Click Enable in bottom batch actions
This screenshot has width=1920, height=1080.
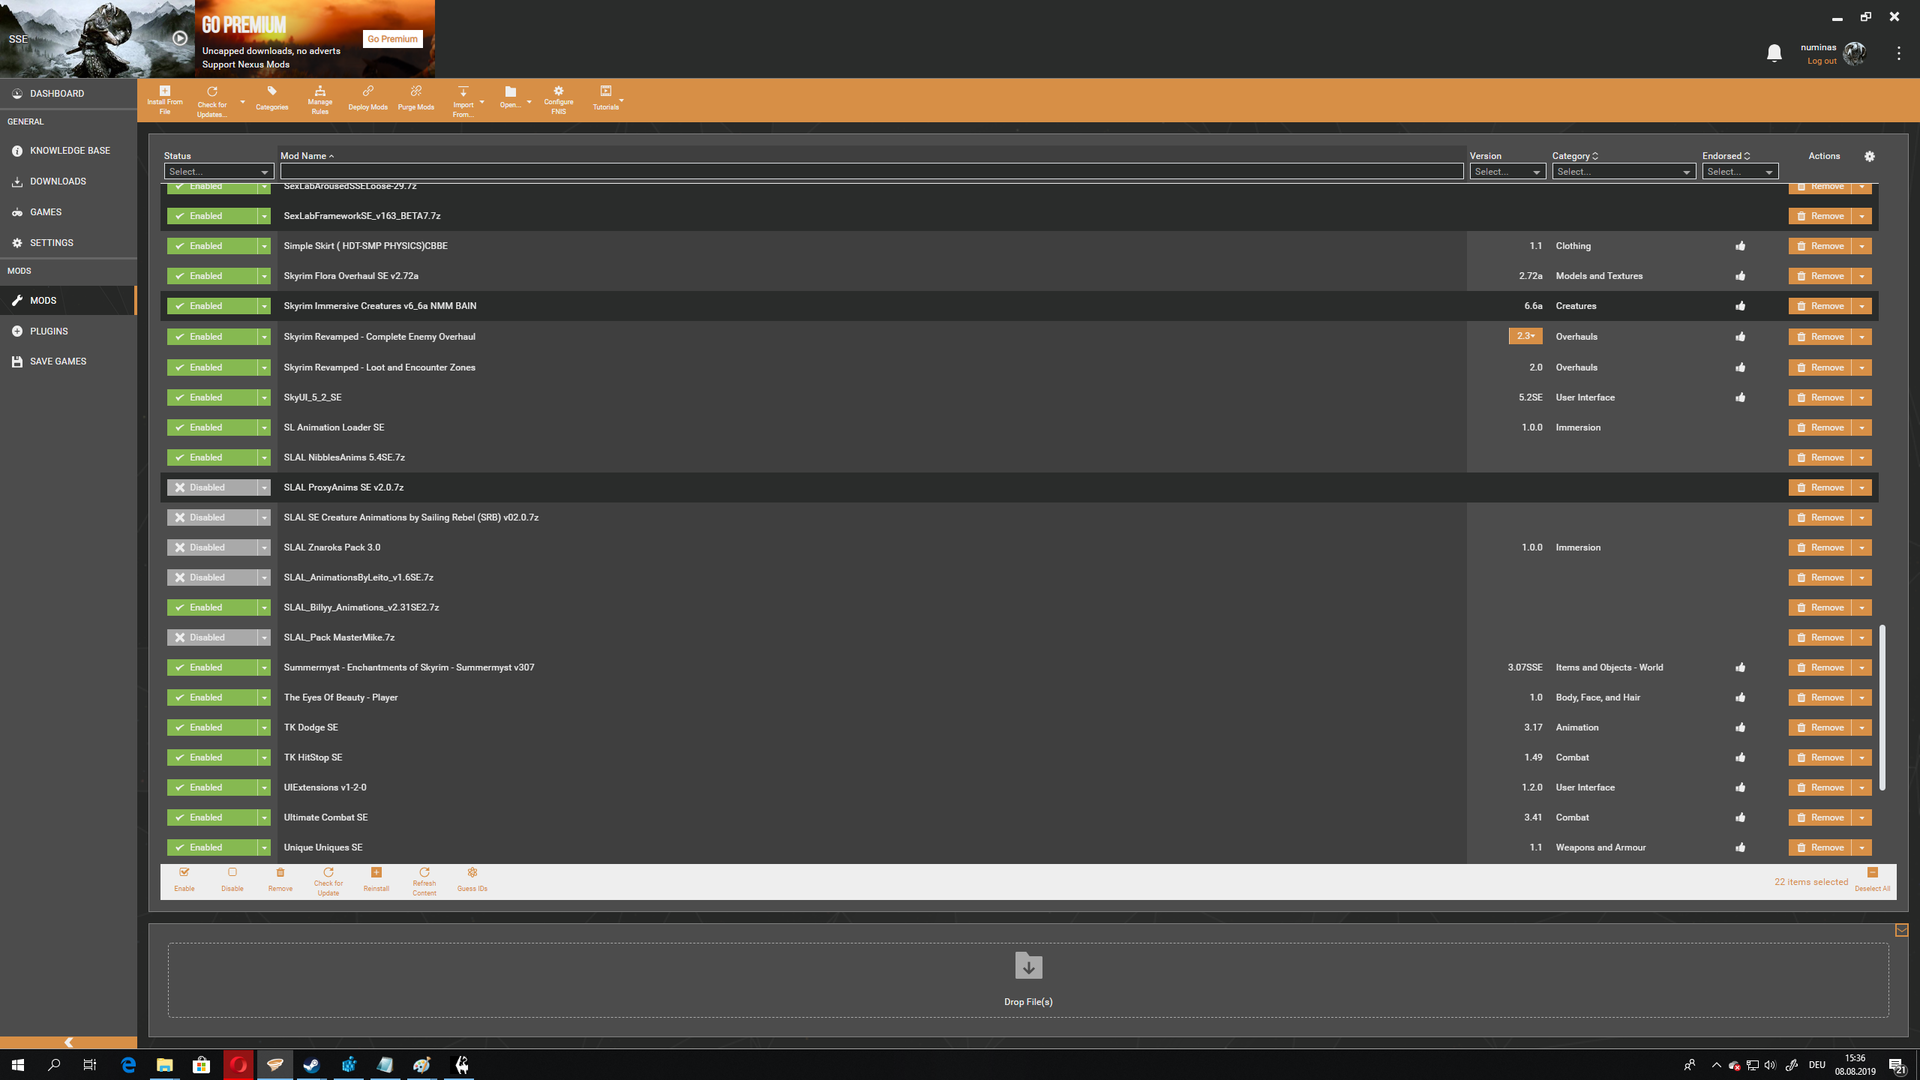(x=184, y=879)
